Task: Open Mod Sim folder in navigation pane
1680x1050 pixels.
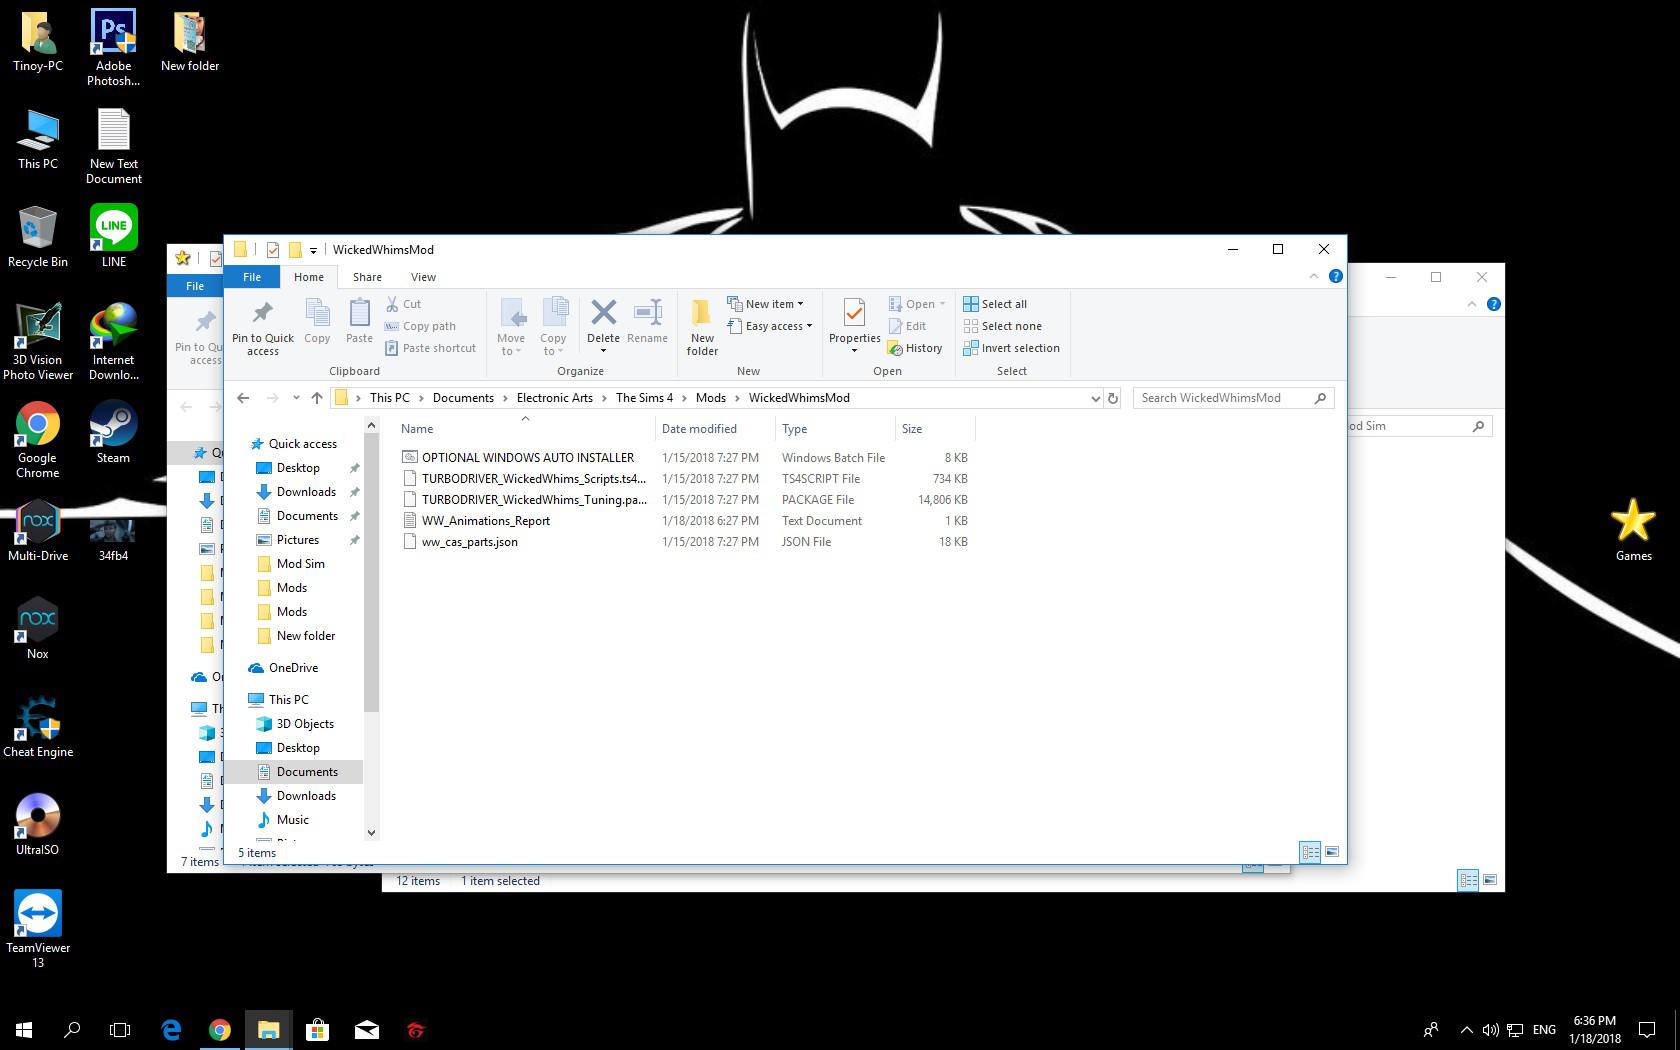Action: 300,564
